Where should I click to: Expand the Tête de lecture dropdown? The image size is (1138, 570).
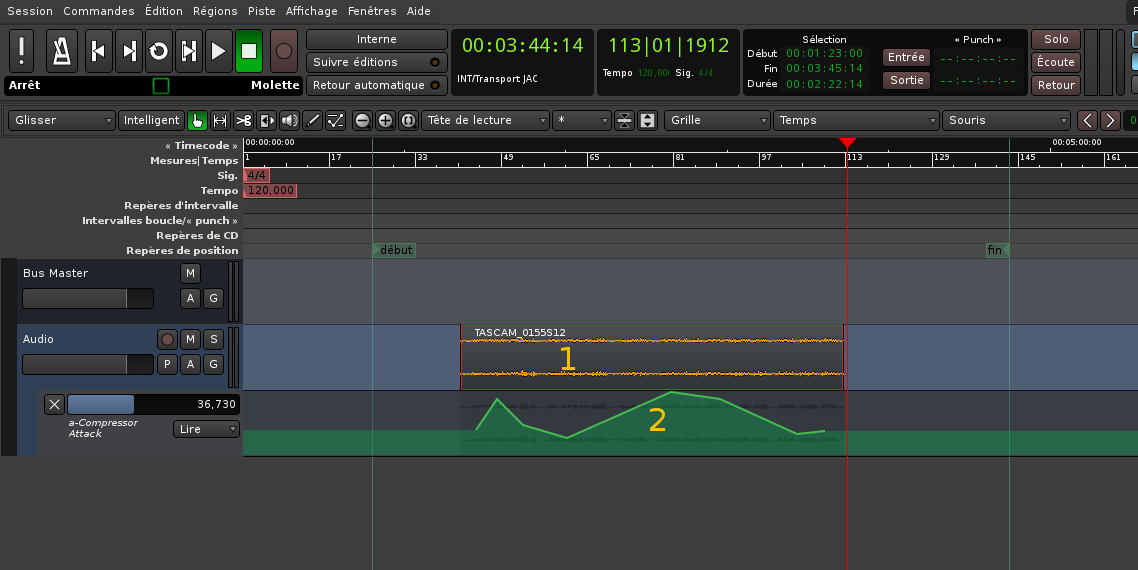point(485,120)
